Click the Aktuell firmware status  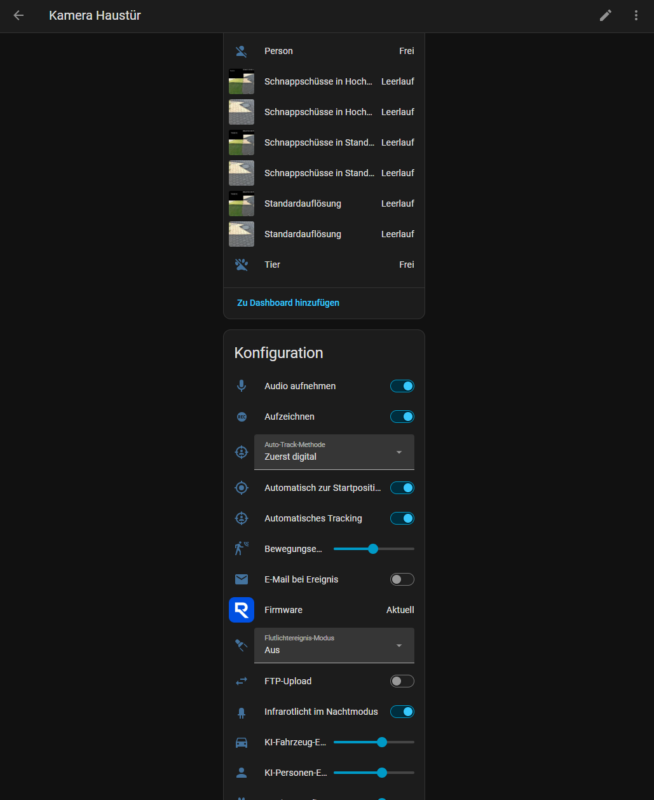click(x=400, y=610)
